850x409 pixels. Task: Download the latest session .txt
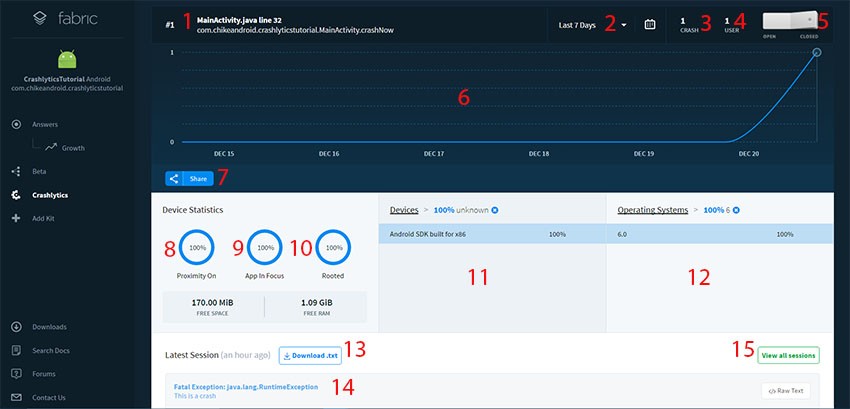pos(311,356)
